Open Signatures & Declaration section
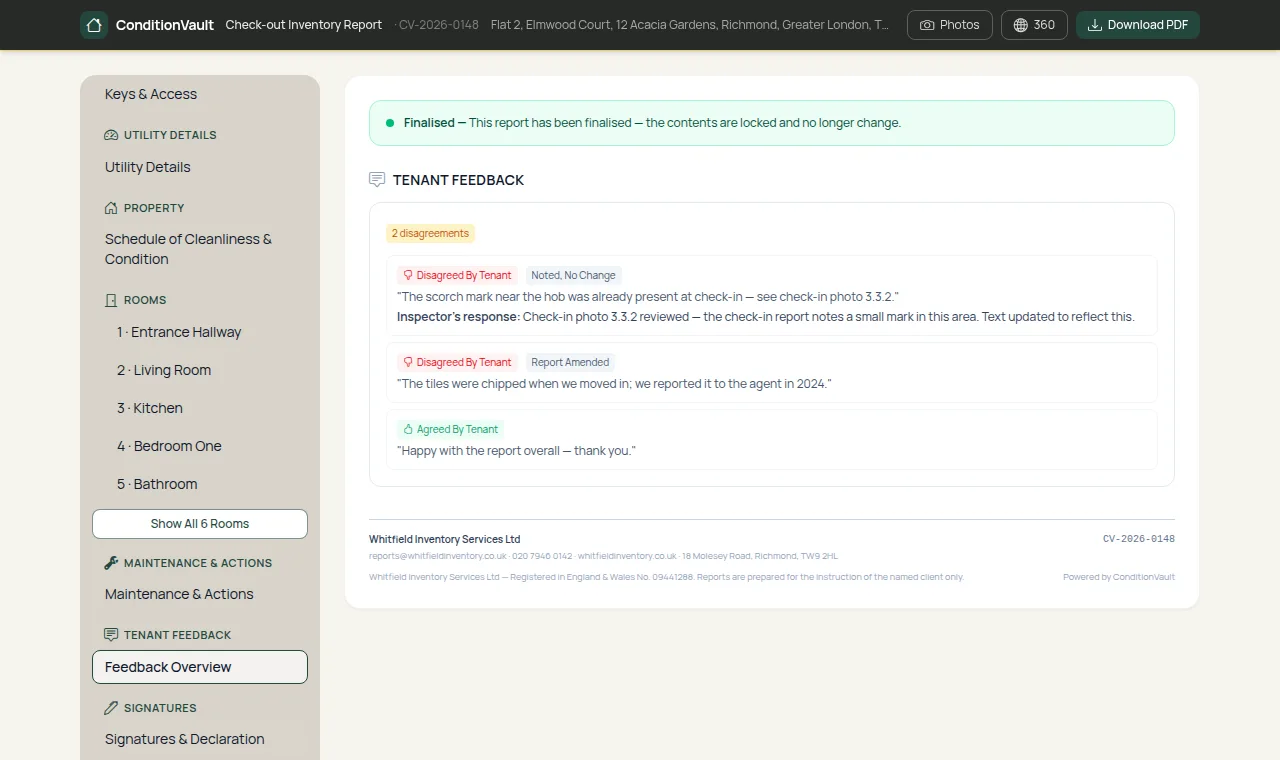Viewport: 1280px width, 760px height. coord(200,739)
